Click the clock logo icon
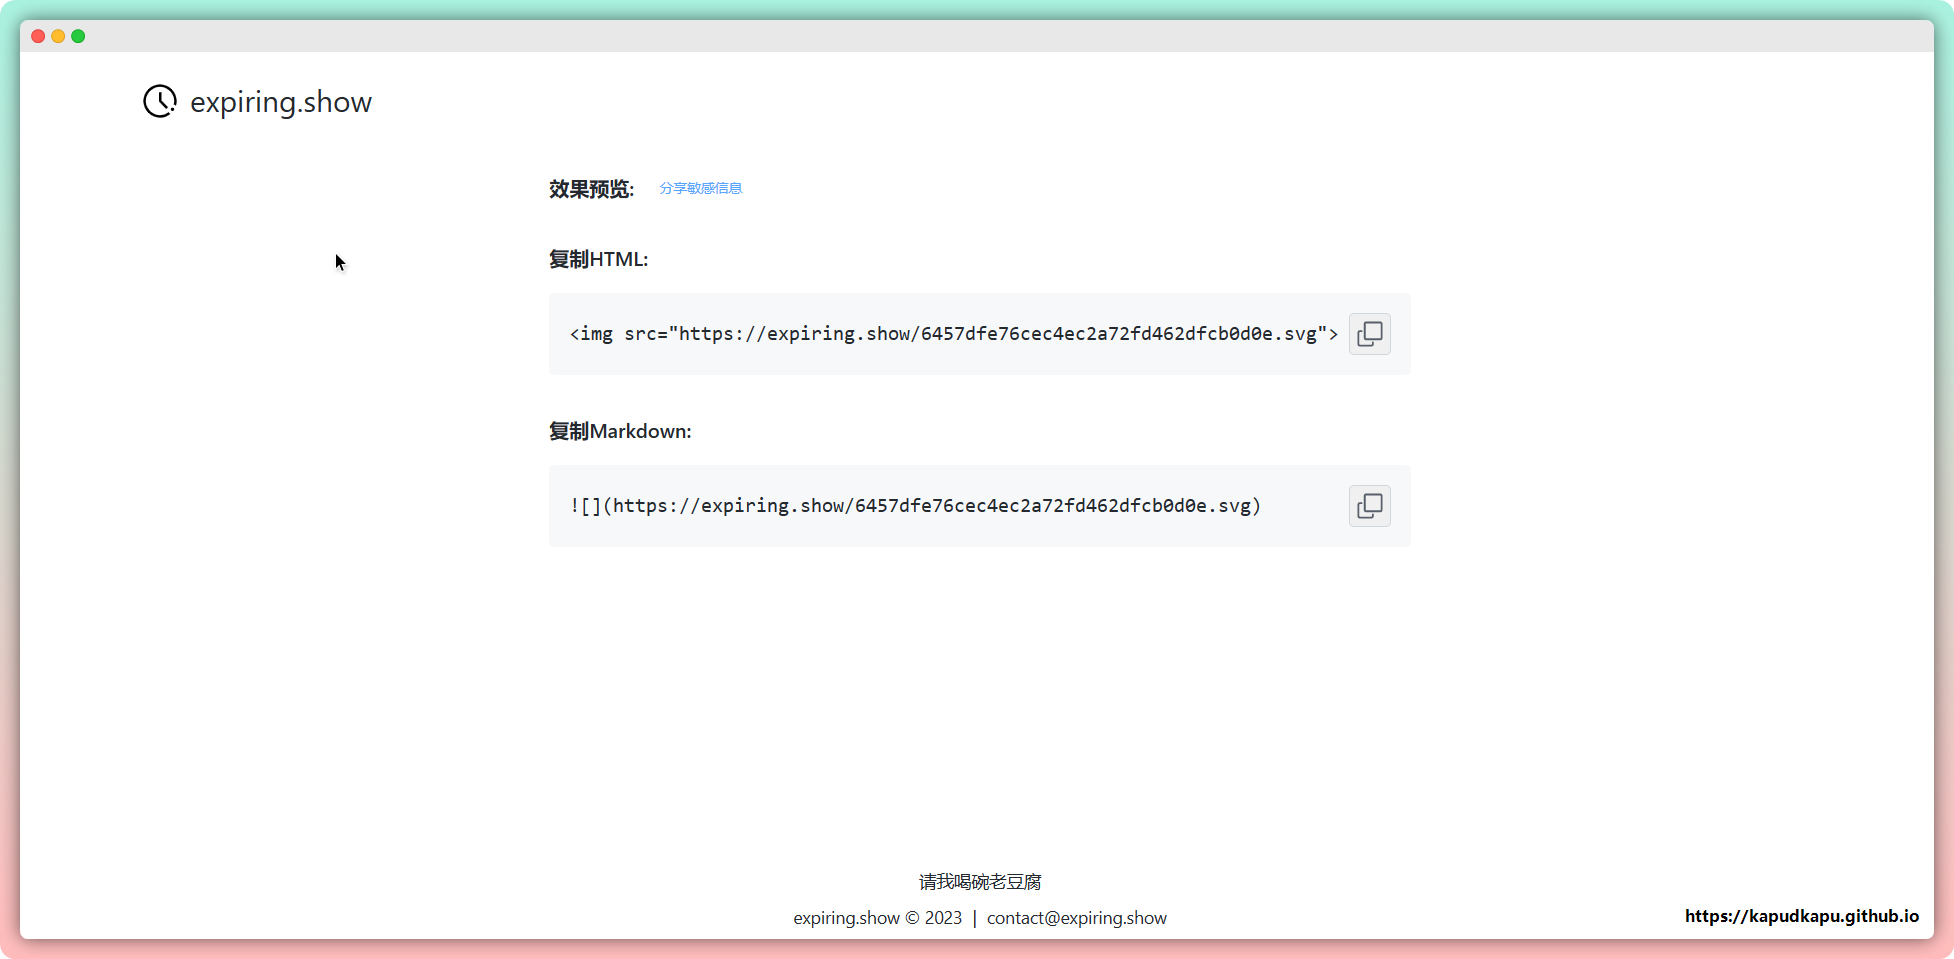 [x=160, y=101]
